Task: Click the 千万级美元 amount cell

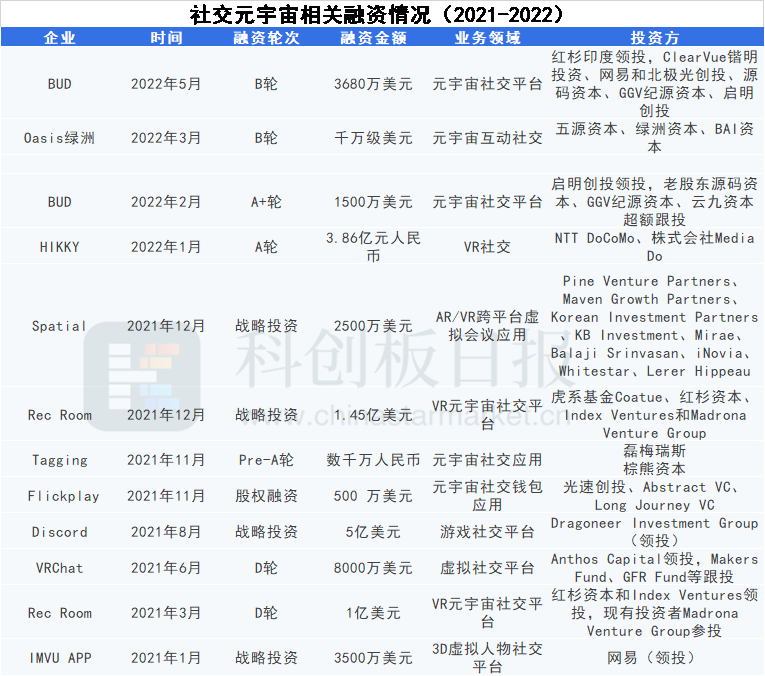Action: [373, 138]
